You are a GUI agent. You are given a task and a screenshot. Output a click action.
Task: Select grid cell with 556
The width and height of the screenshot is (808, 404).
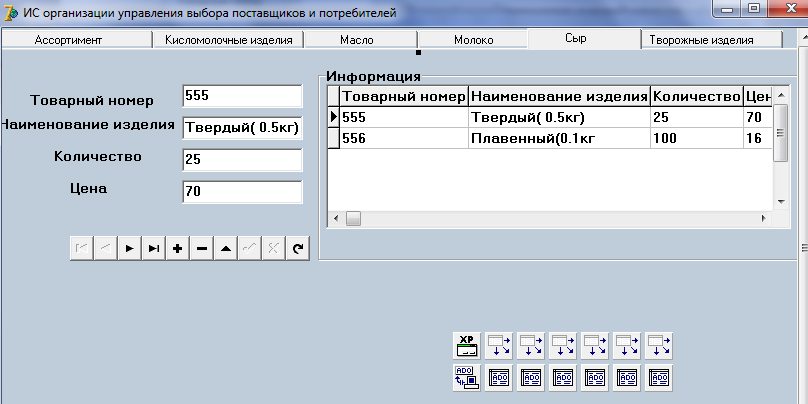pyautogui.click(x=403, y=138)
